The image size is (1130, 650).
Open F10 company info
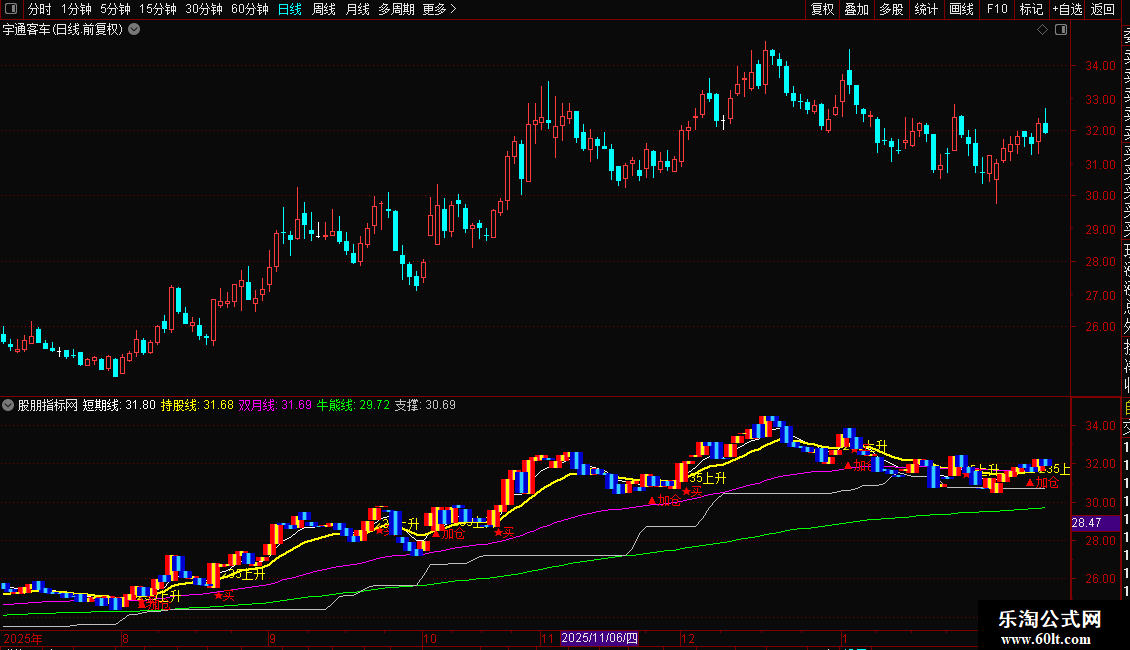[997, 10]
